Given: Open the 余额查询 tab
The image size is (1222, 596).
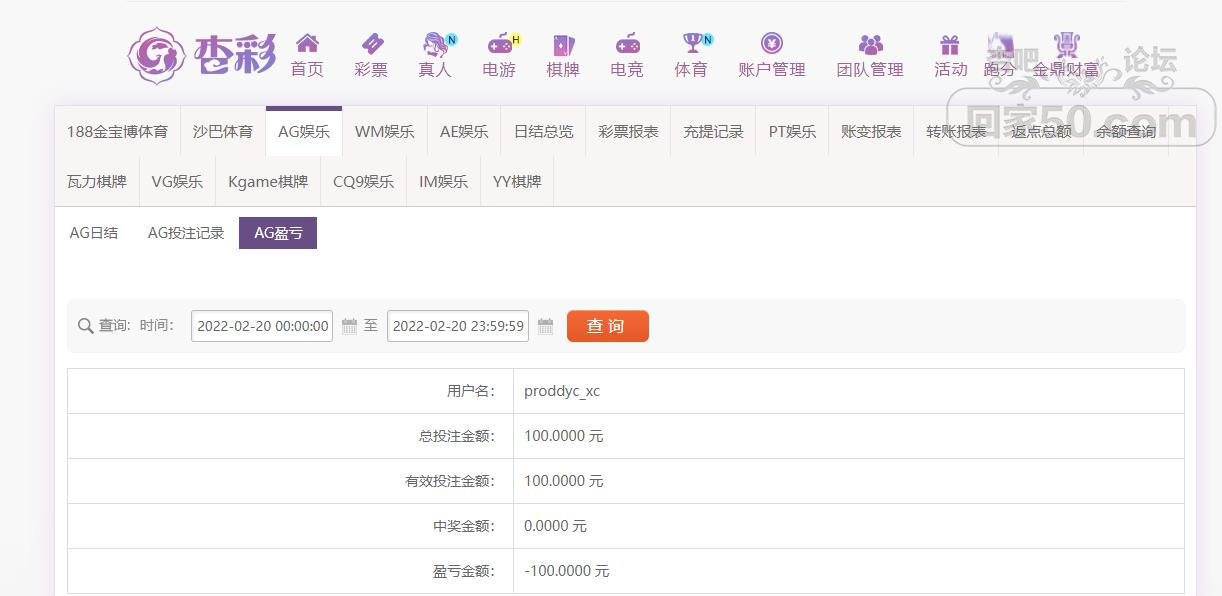Looking at the screenshot, I should tap(1126, 131).
